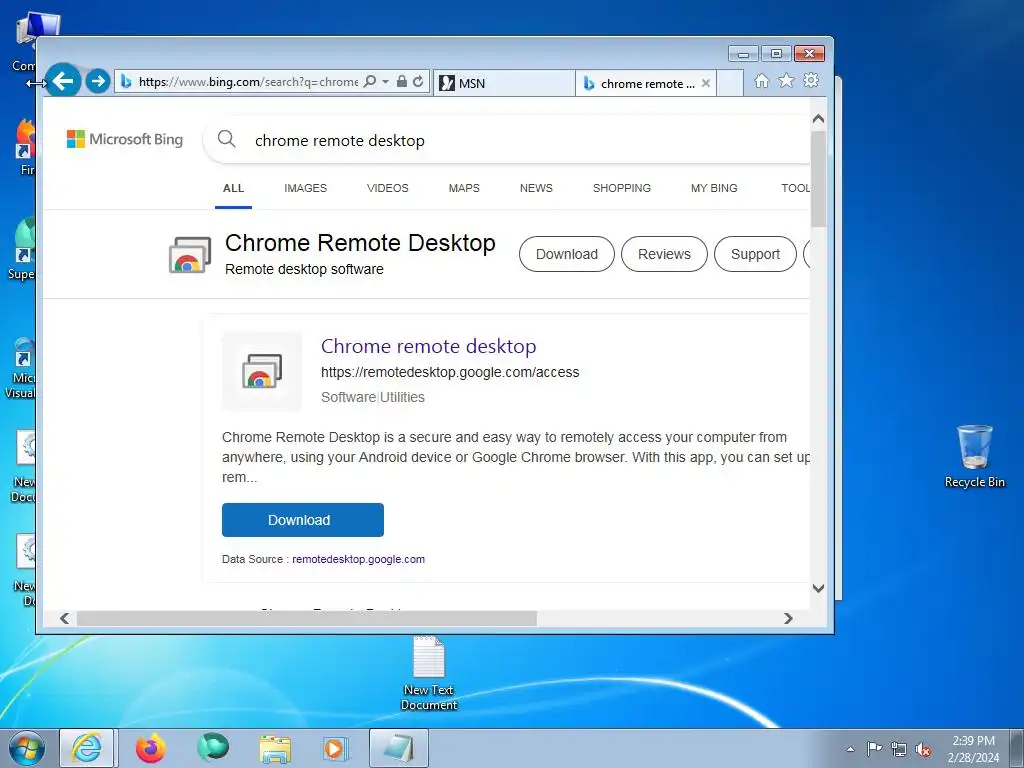Click the Bing search box text
The image size is (1024, 768).
(x=340, y=140)
